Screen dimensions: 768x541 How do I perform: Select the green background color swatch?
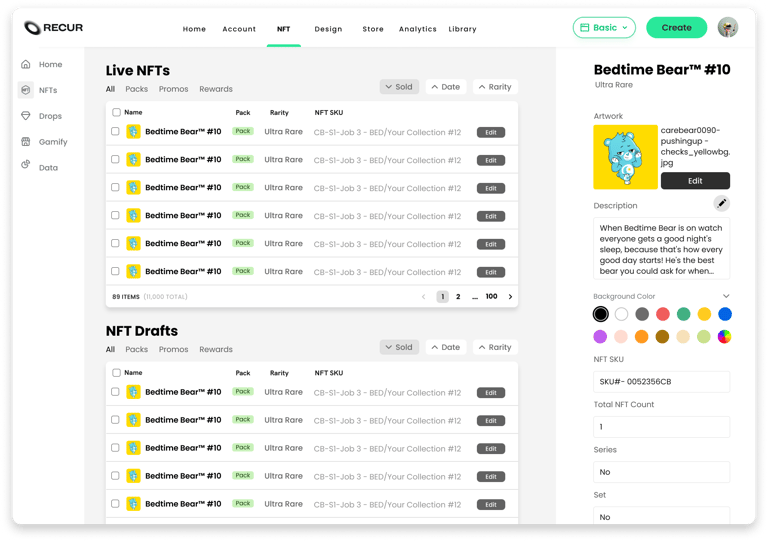pyautogui.click(x=683, y=314)
